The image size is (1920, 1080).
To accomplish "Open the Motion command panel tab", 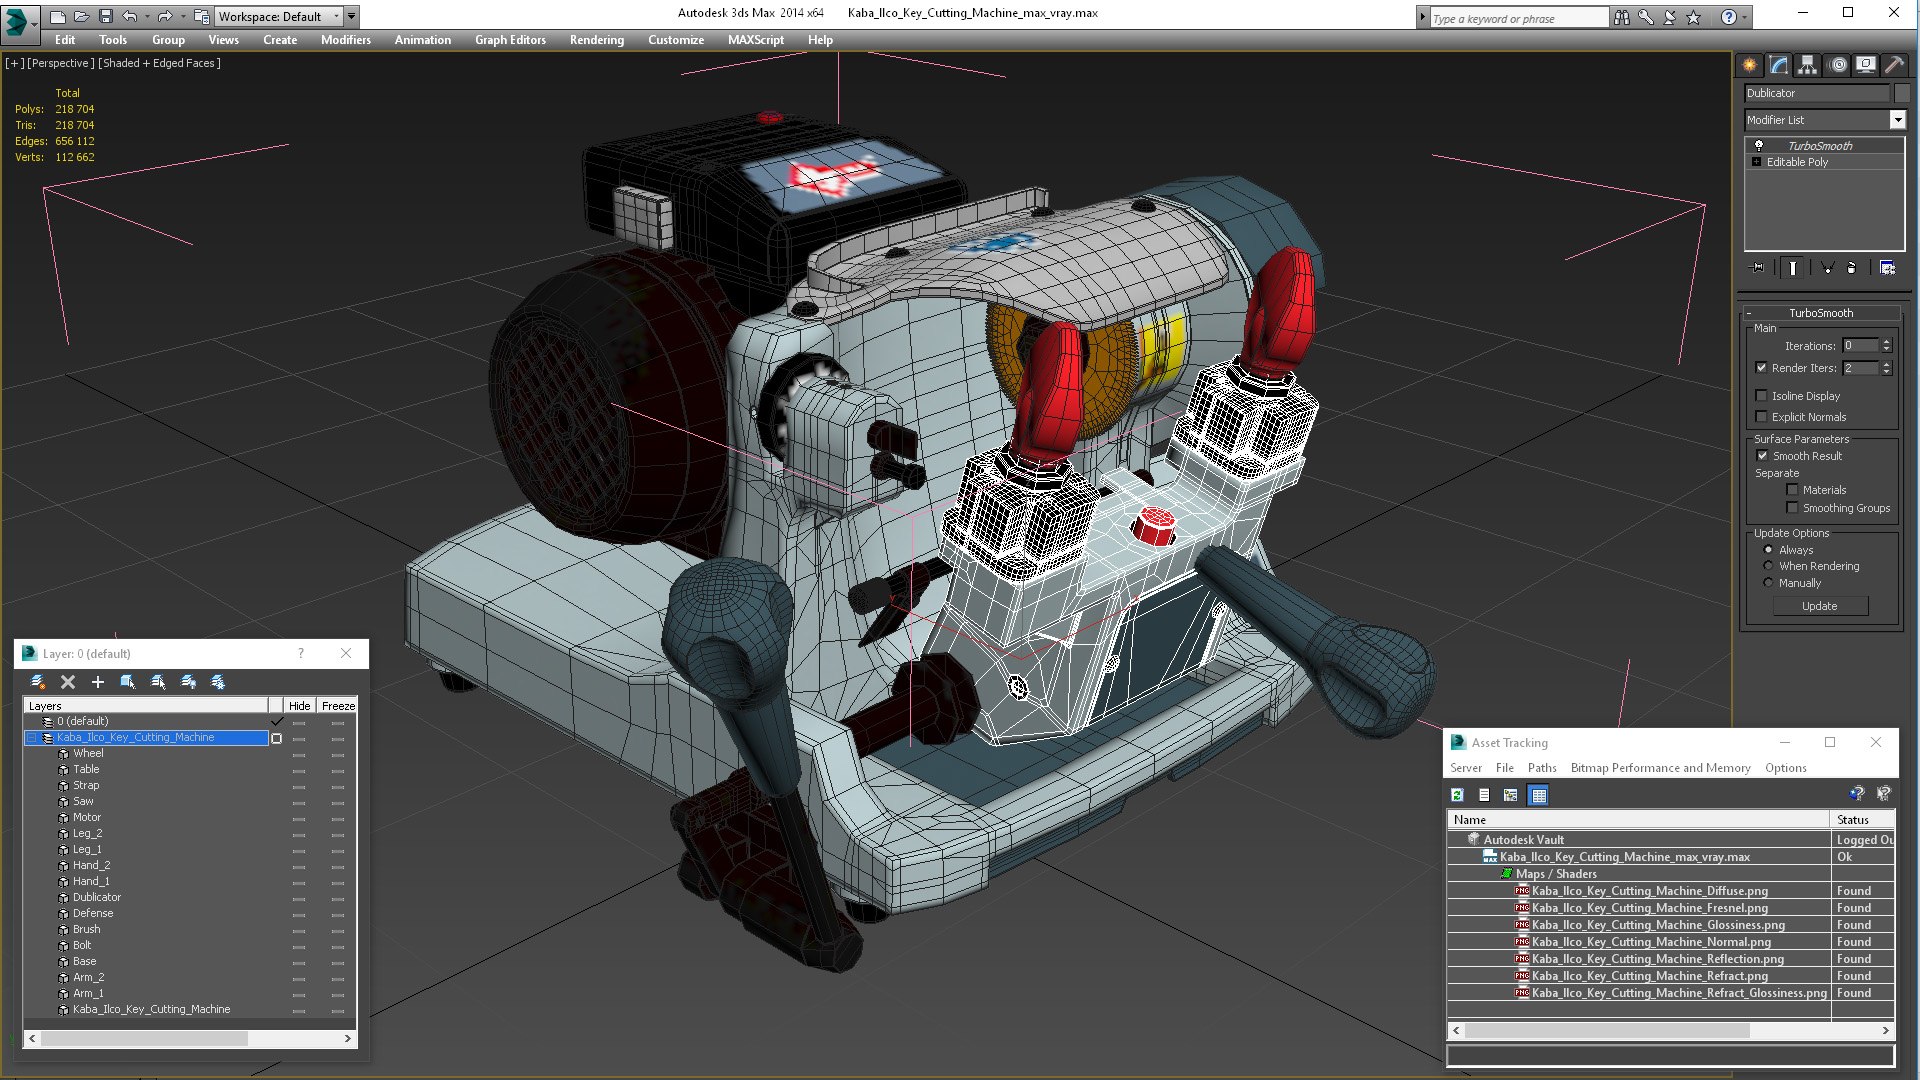I will click(1837, 65).
